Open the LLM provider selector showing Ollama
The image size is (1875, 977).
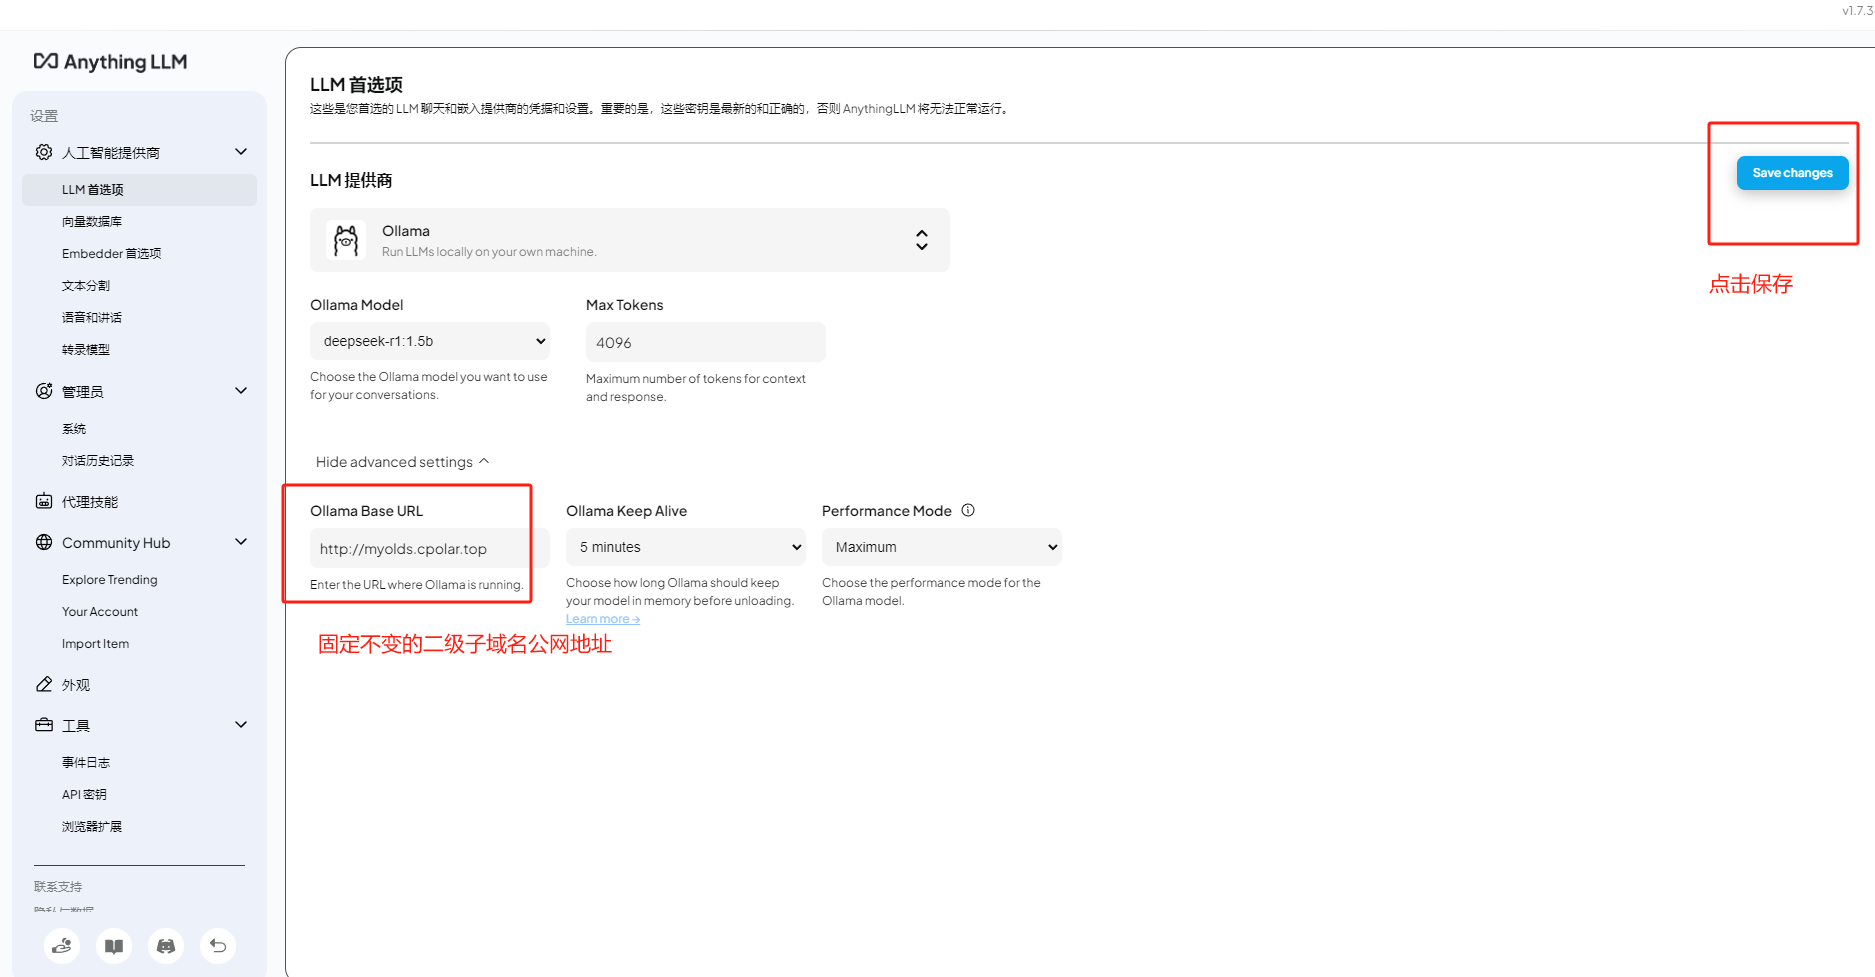tap(630, 240)
